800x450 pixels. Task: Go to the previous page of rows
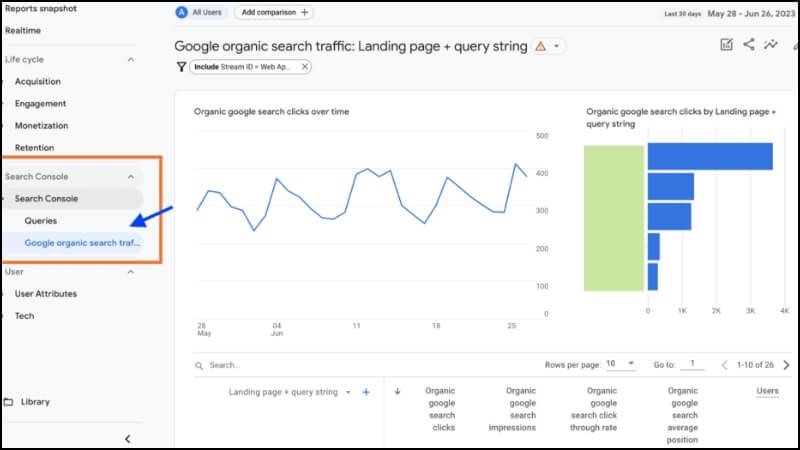click(724, 365)
